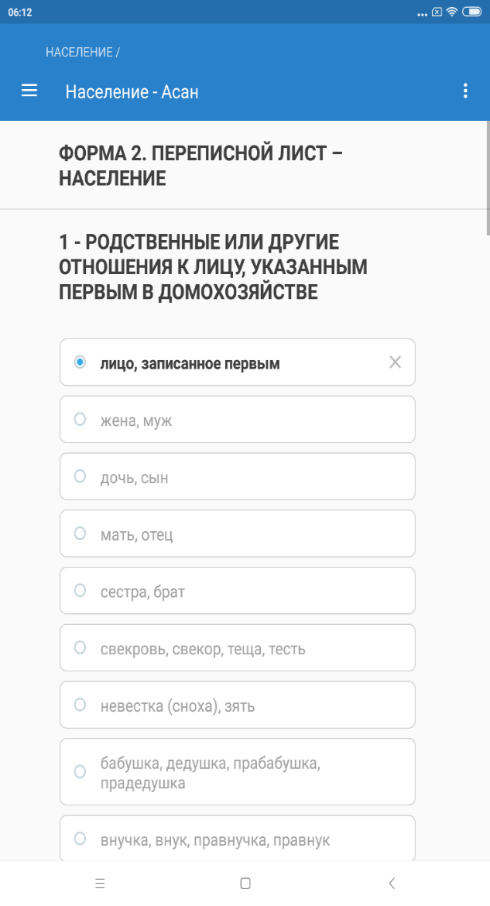Pick 'невестка (сноха), зять' option
Image resolution: width=490 pixels, height=906 pixels.
[x=237, y=705]
